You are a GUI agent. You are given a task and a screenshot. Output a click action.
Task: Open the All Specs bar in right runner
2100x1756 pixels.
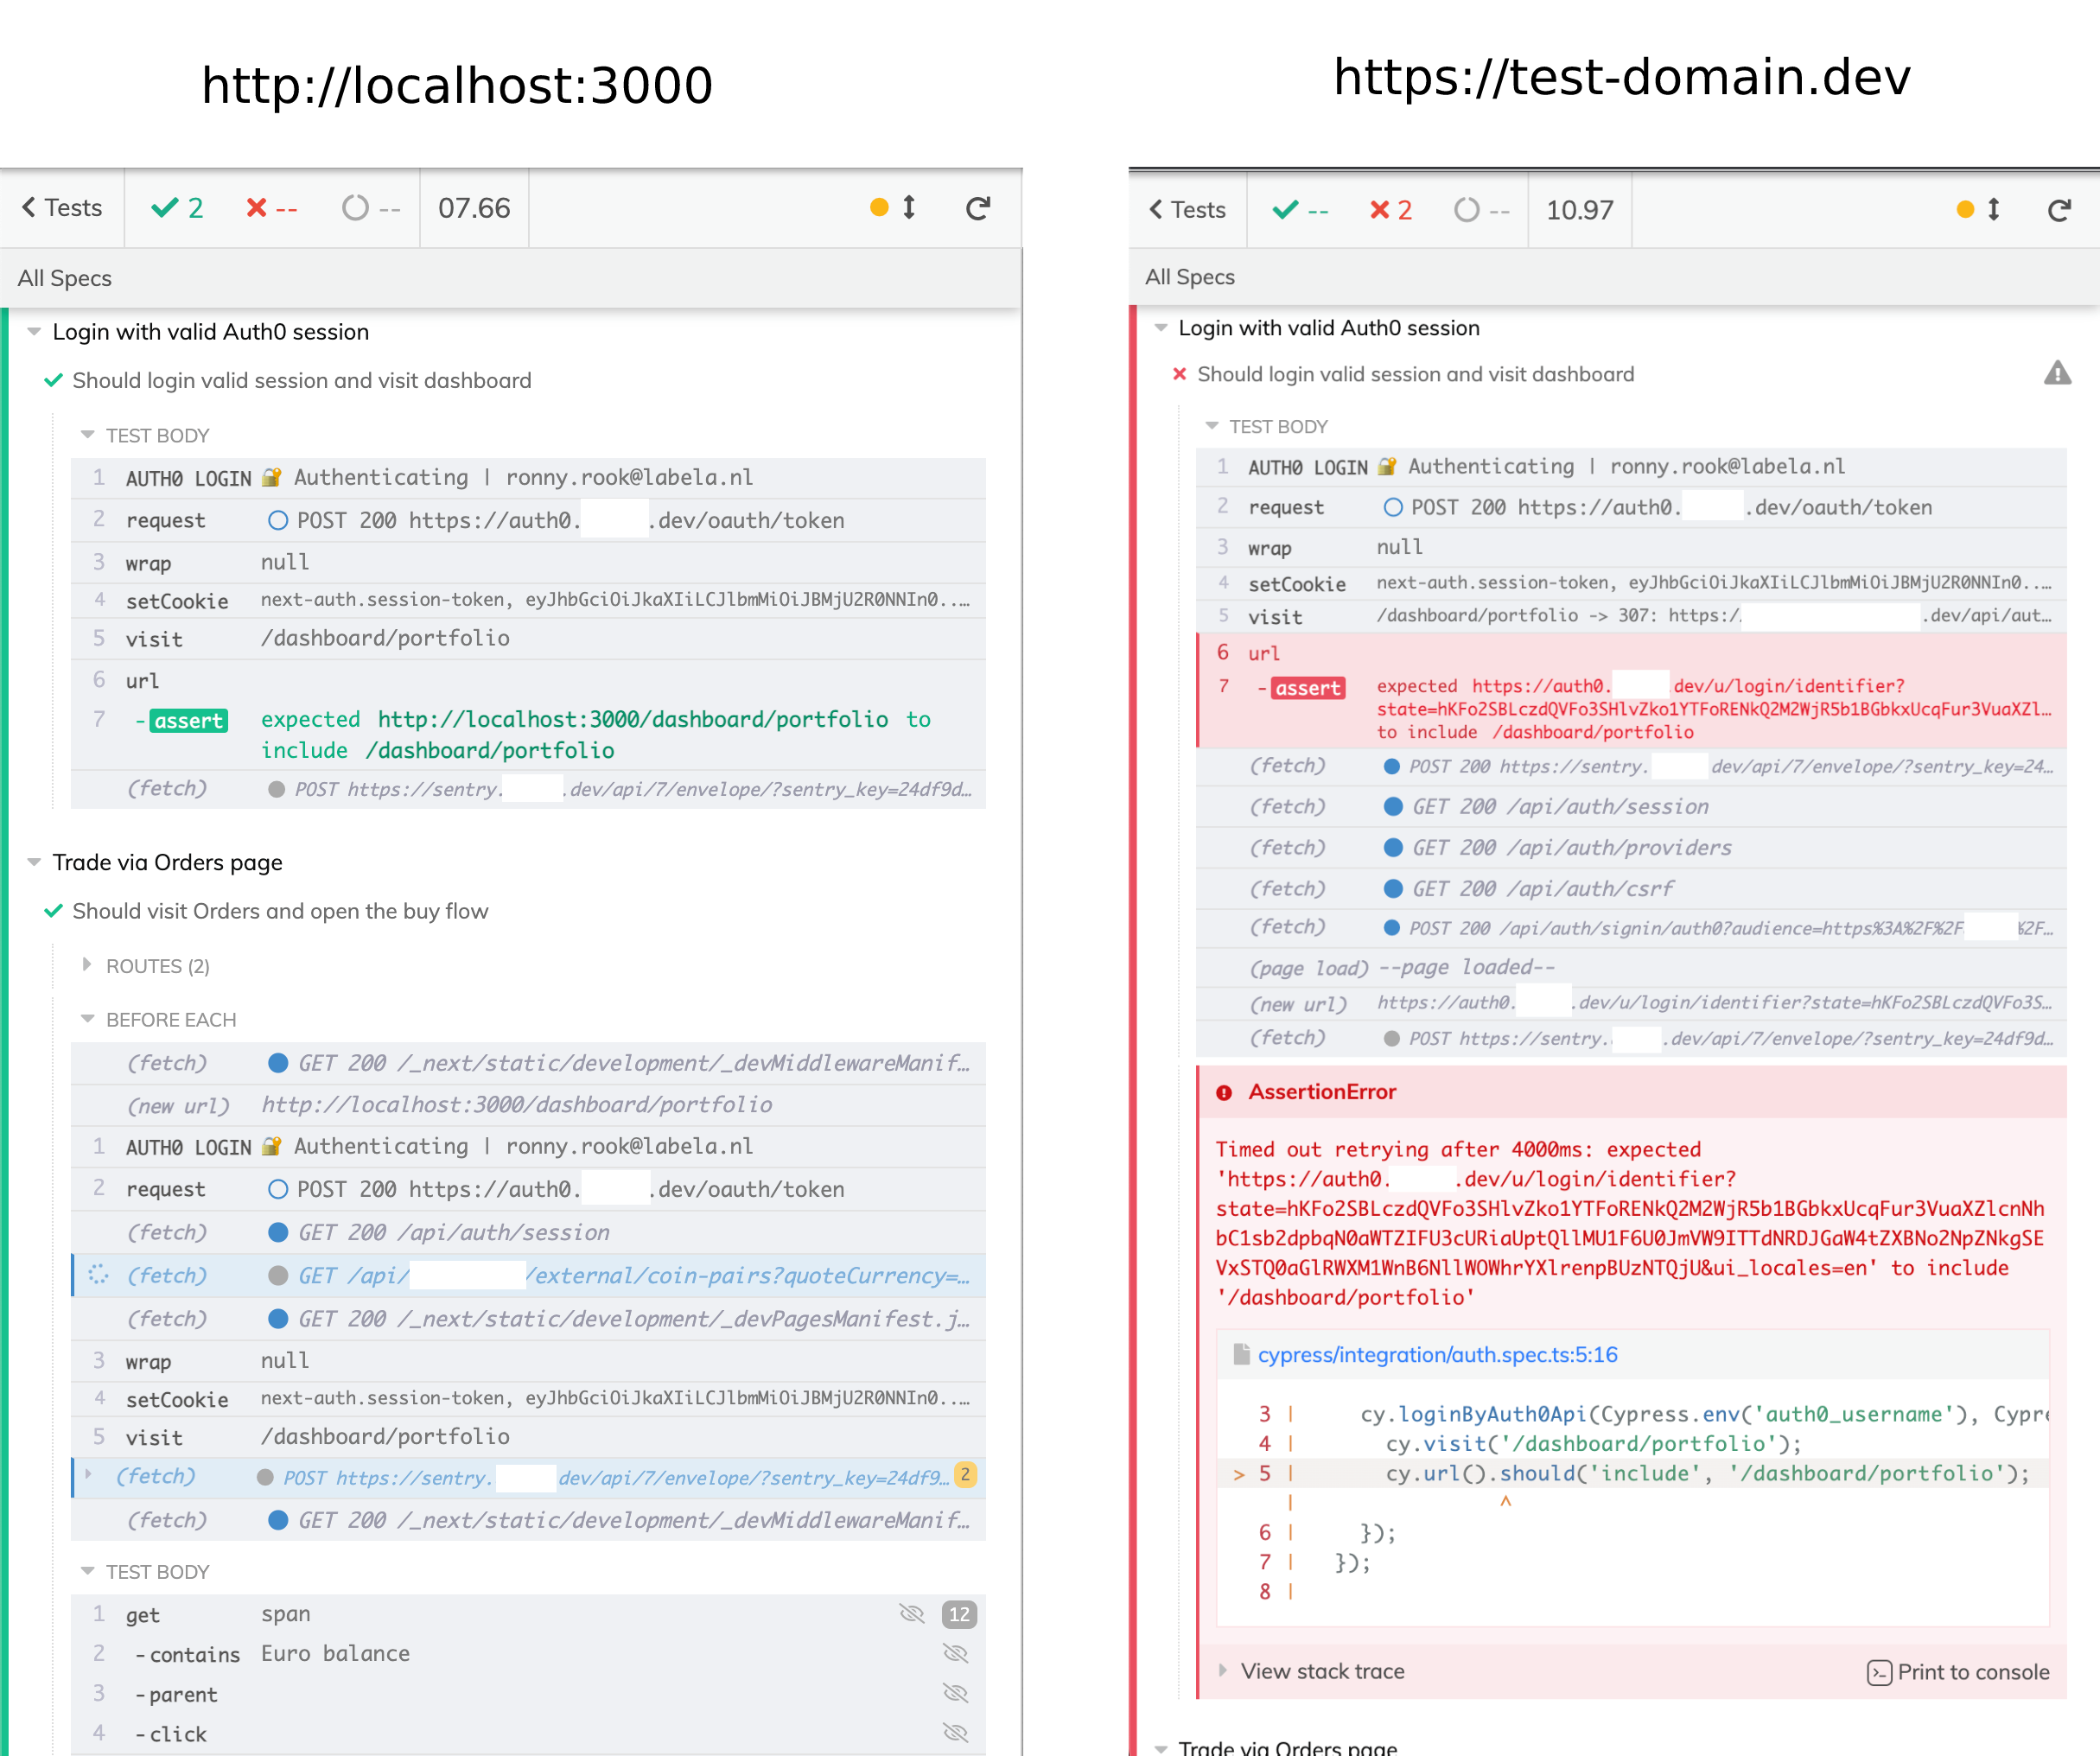tap(1190, 277)
